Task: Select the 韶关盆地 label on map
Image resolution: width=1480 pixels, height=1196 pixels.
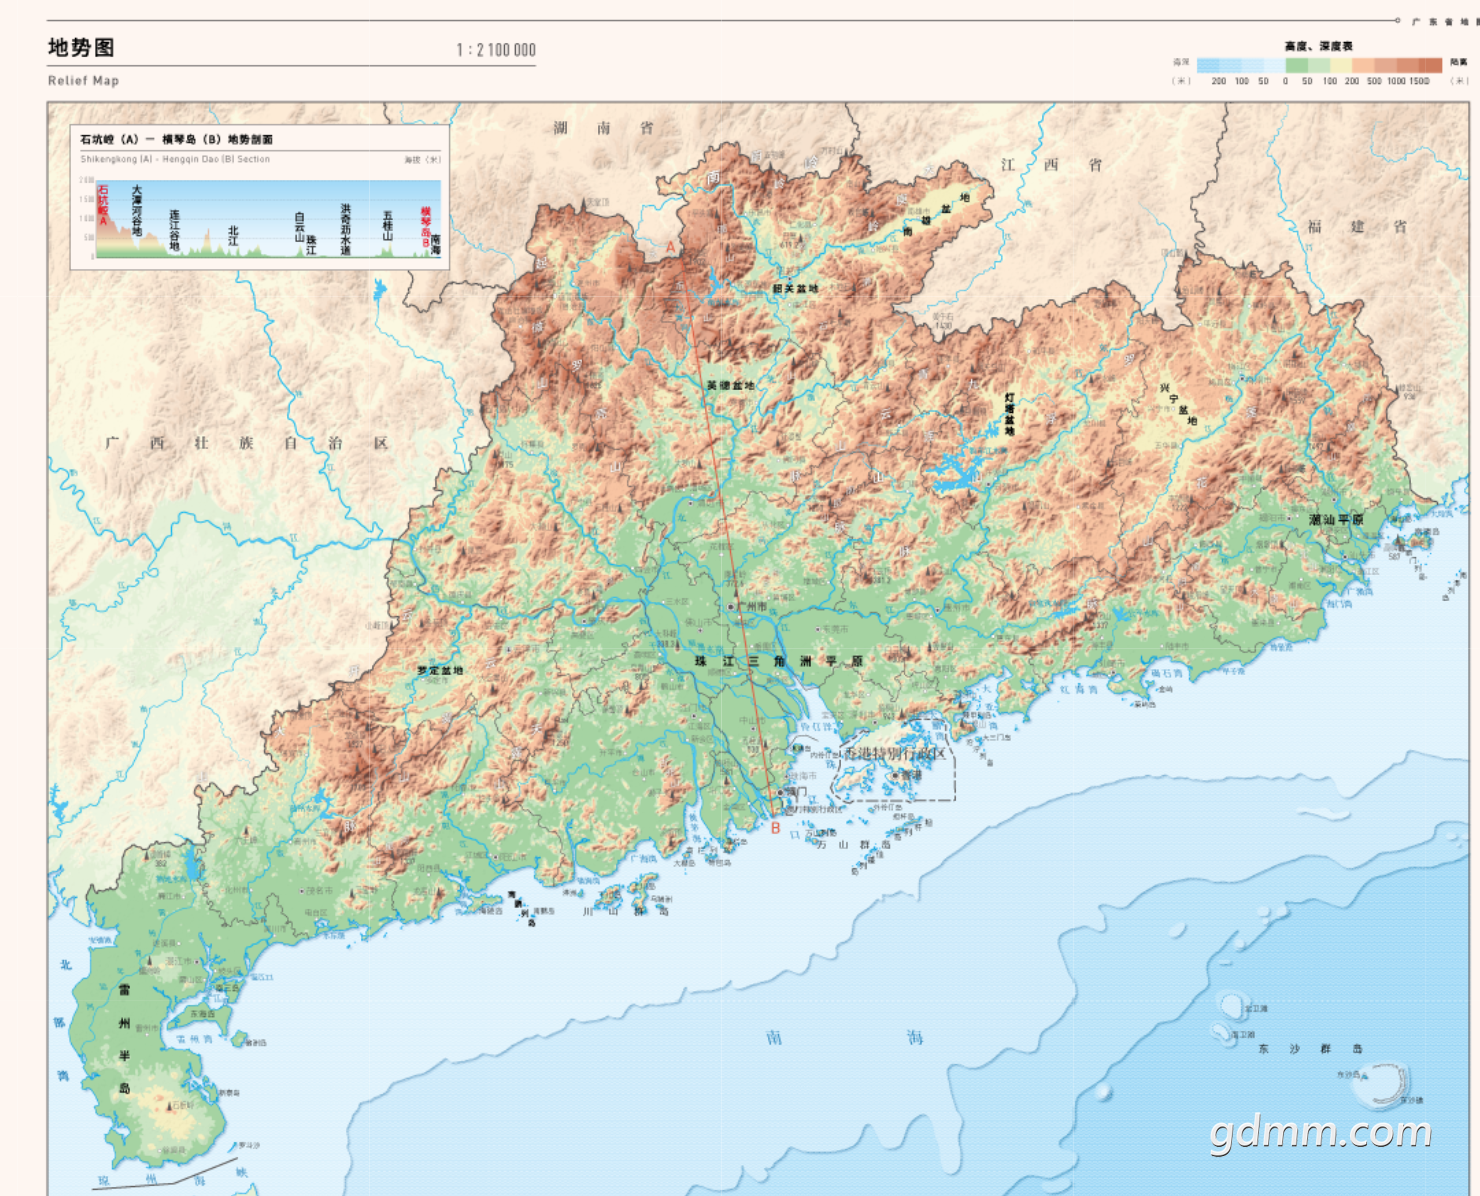Action: pyautogui.click(x=795, y=289)
